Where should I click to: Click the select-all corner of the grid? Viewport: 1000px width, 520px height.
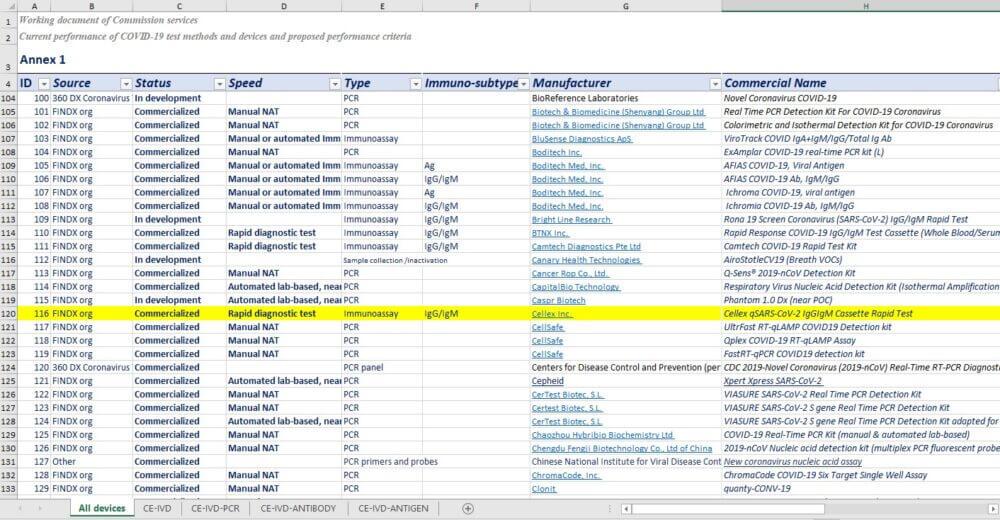pos(8,6)
